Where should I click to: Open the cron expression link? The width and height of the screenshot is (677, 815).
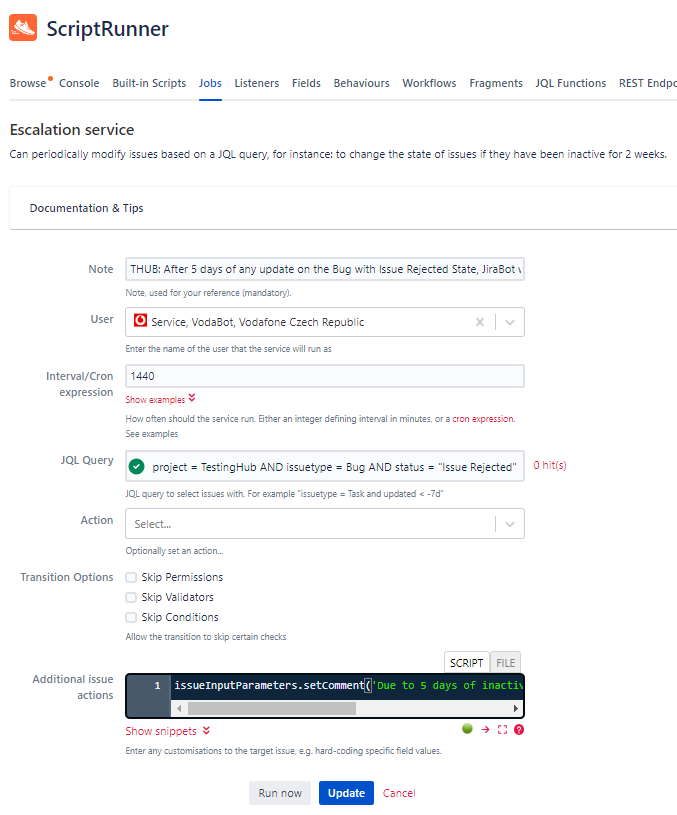[483, 419]
